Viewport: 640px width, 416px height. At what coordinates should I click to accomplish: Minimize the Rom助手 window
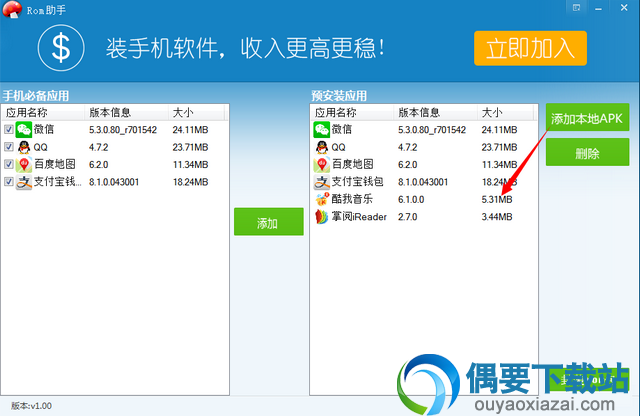(598, 8)
